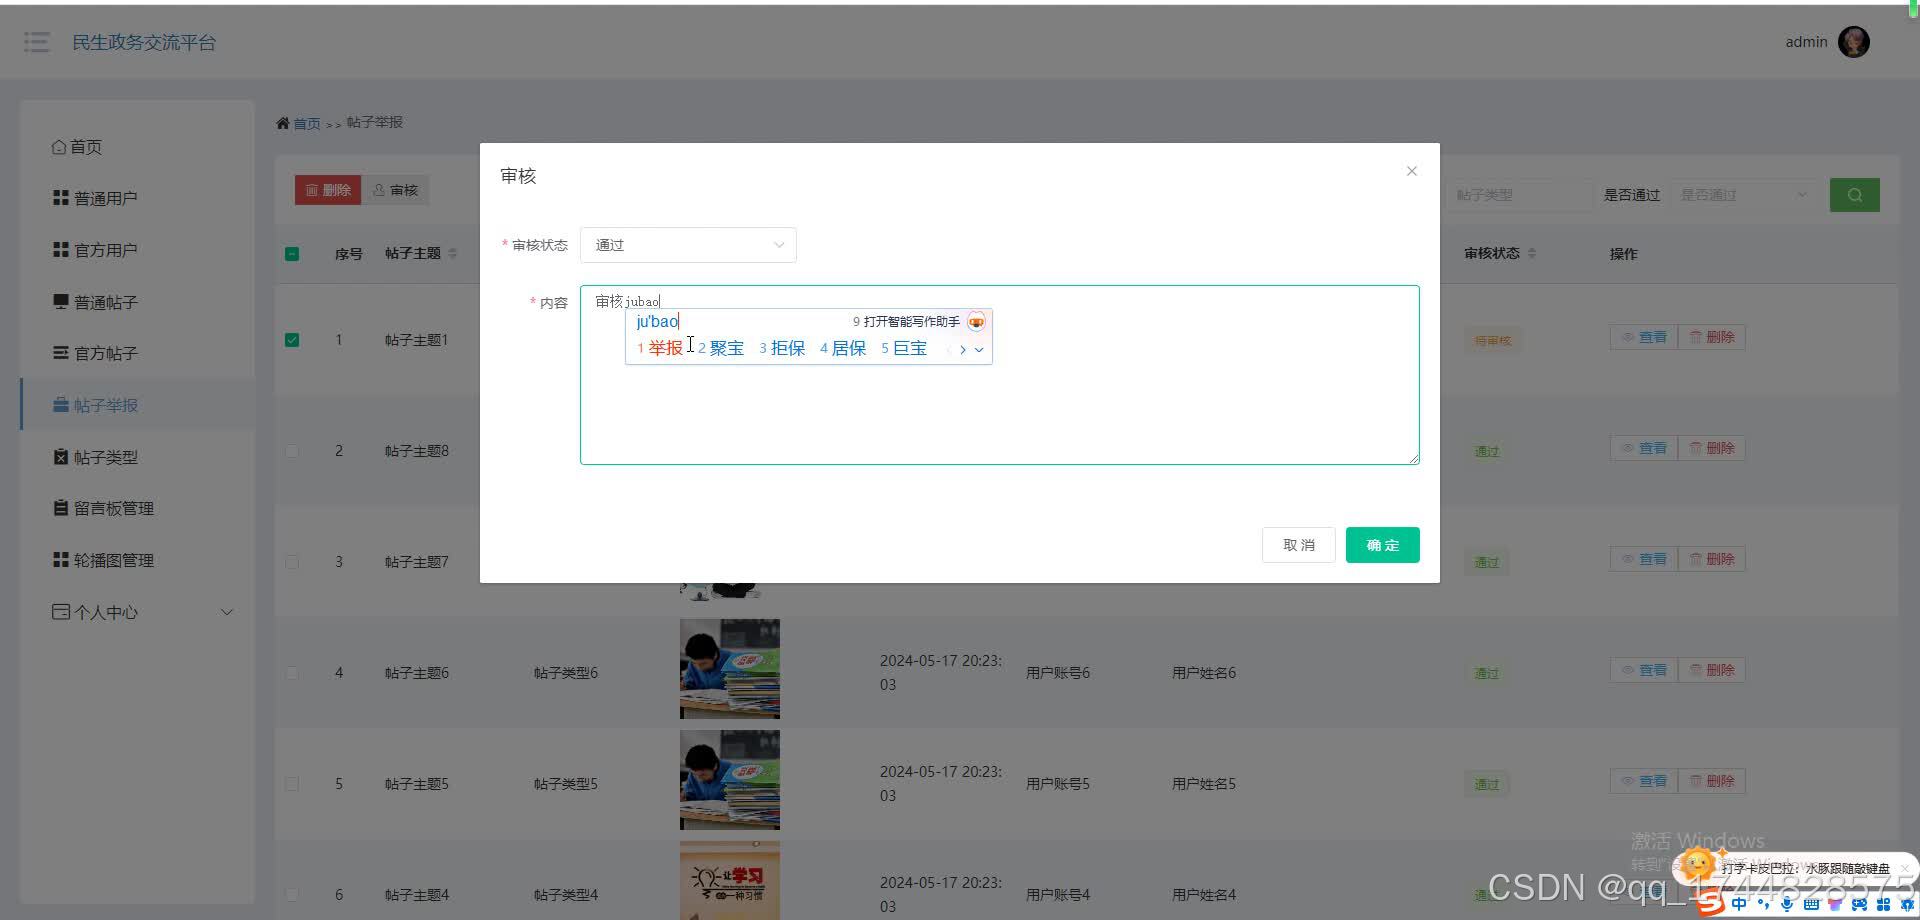Click 删除 for row 5 帖子主题5

[1712, 781]
